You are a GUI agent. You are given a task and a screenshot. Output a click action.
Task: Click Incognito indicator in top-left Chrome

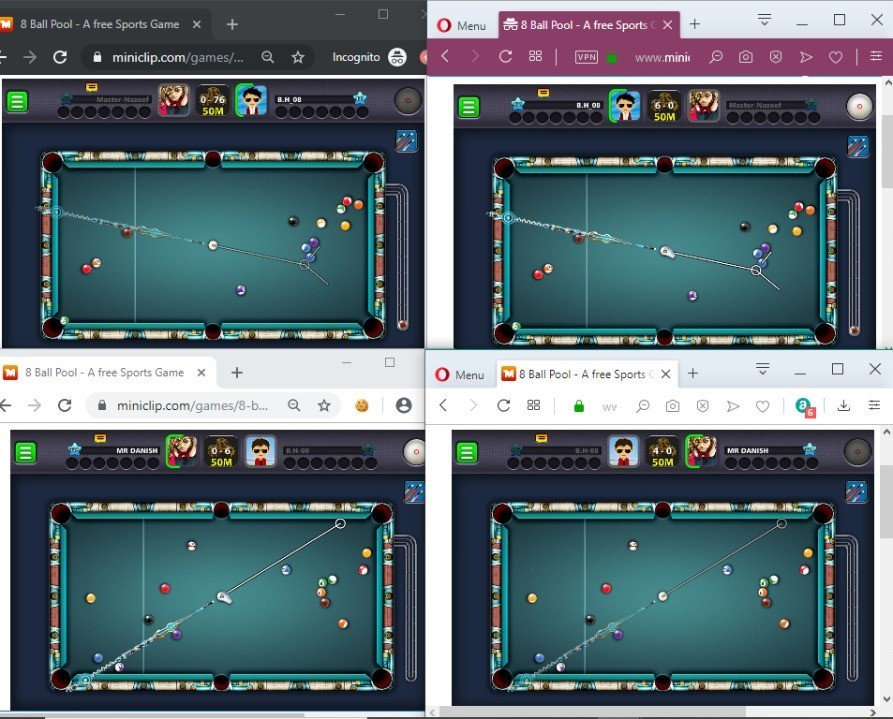368,57
